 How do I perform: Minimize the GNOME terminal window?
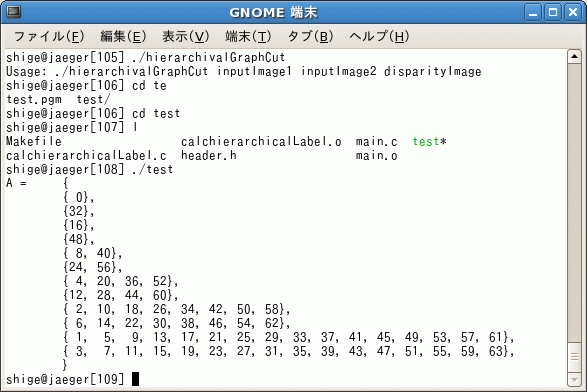click(x=533, y=12)
